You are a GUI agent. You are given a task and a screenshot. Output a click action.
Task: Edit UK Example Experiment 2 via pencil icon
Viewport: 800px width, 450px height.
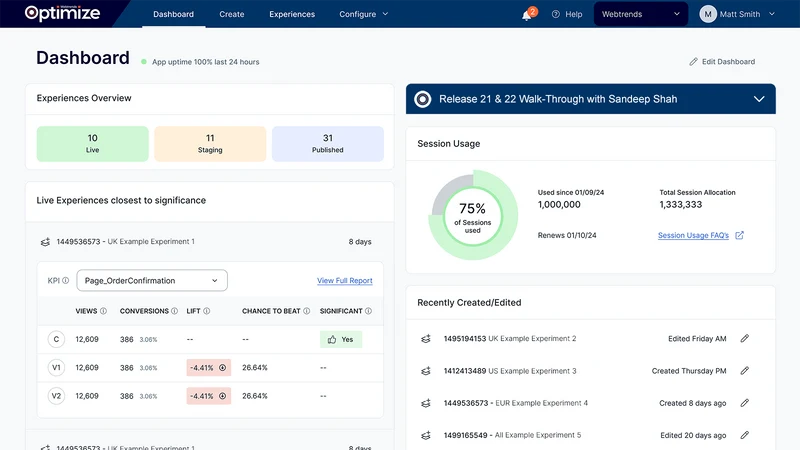click(x=745, y=338)
